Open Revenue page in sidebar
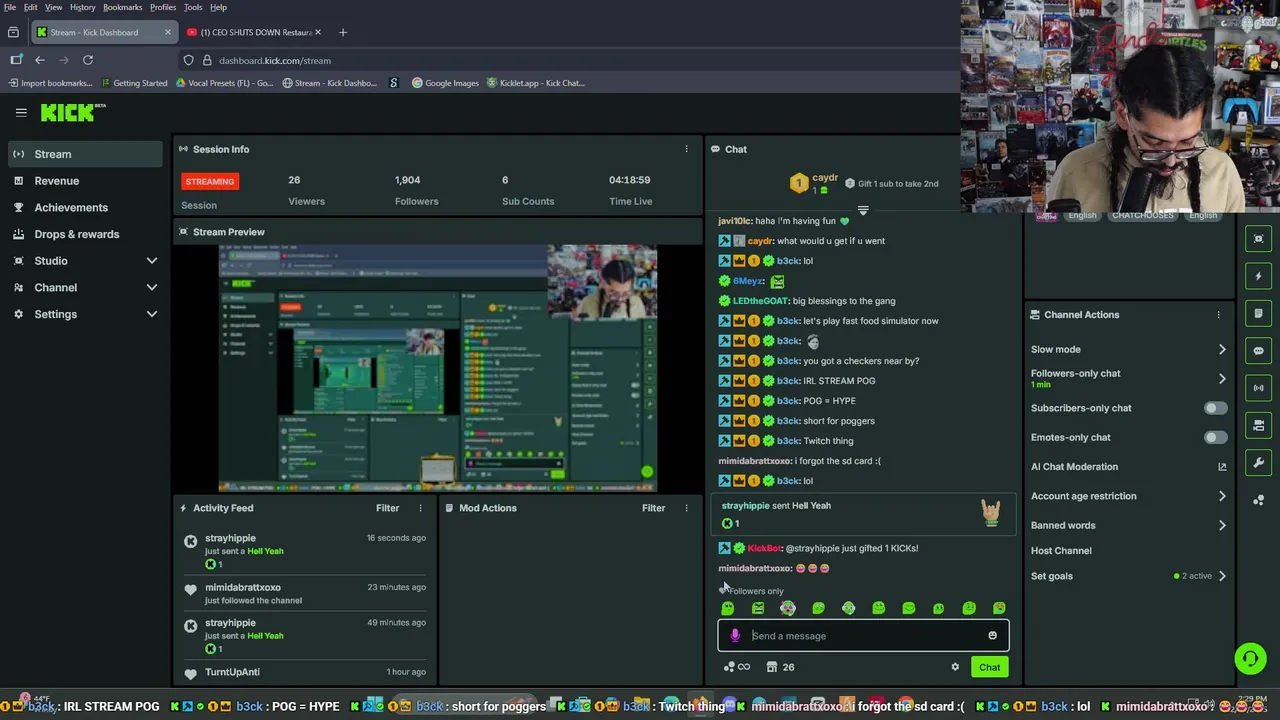The width and height of the screenshot is (1280, 720). tap(86, 181)
